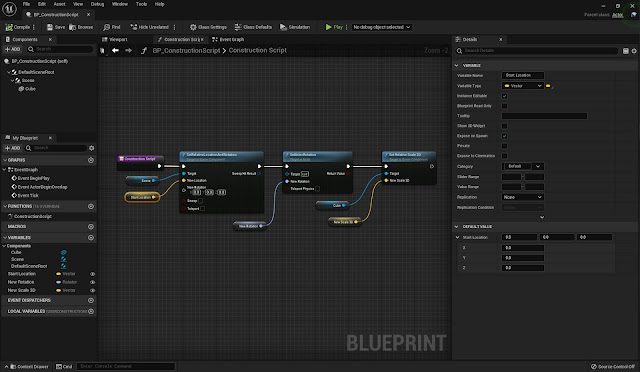Toggle Hide Unrelated nodes
Image resolution: width=640 pixels, height=372 pixels.
point(149,27)
